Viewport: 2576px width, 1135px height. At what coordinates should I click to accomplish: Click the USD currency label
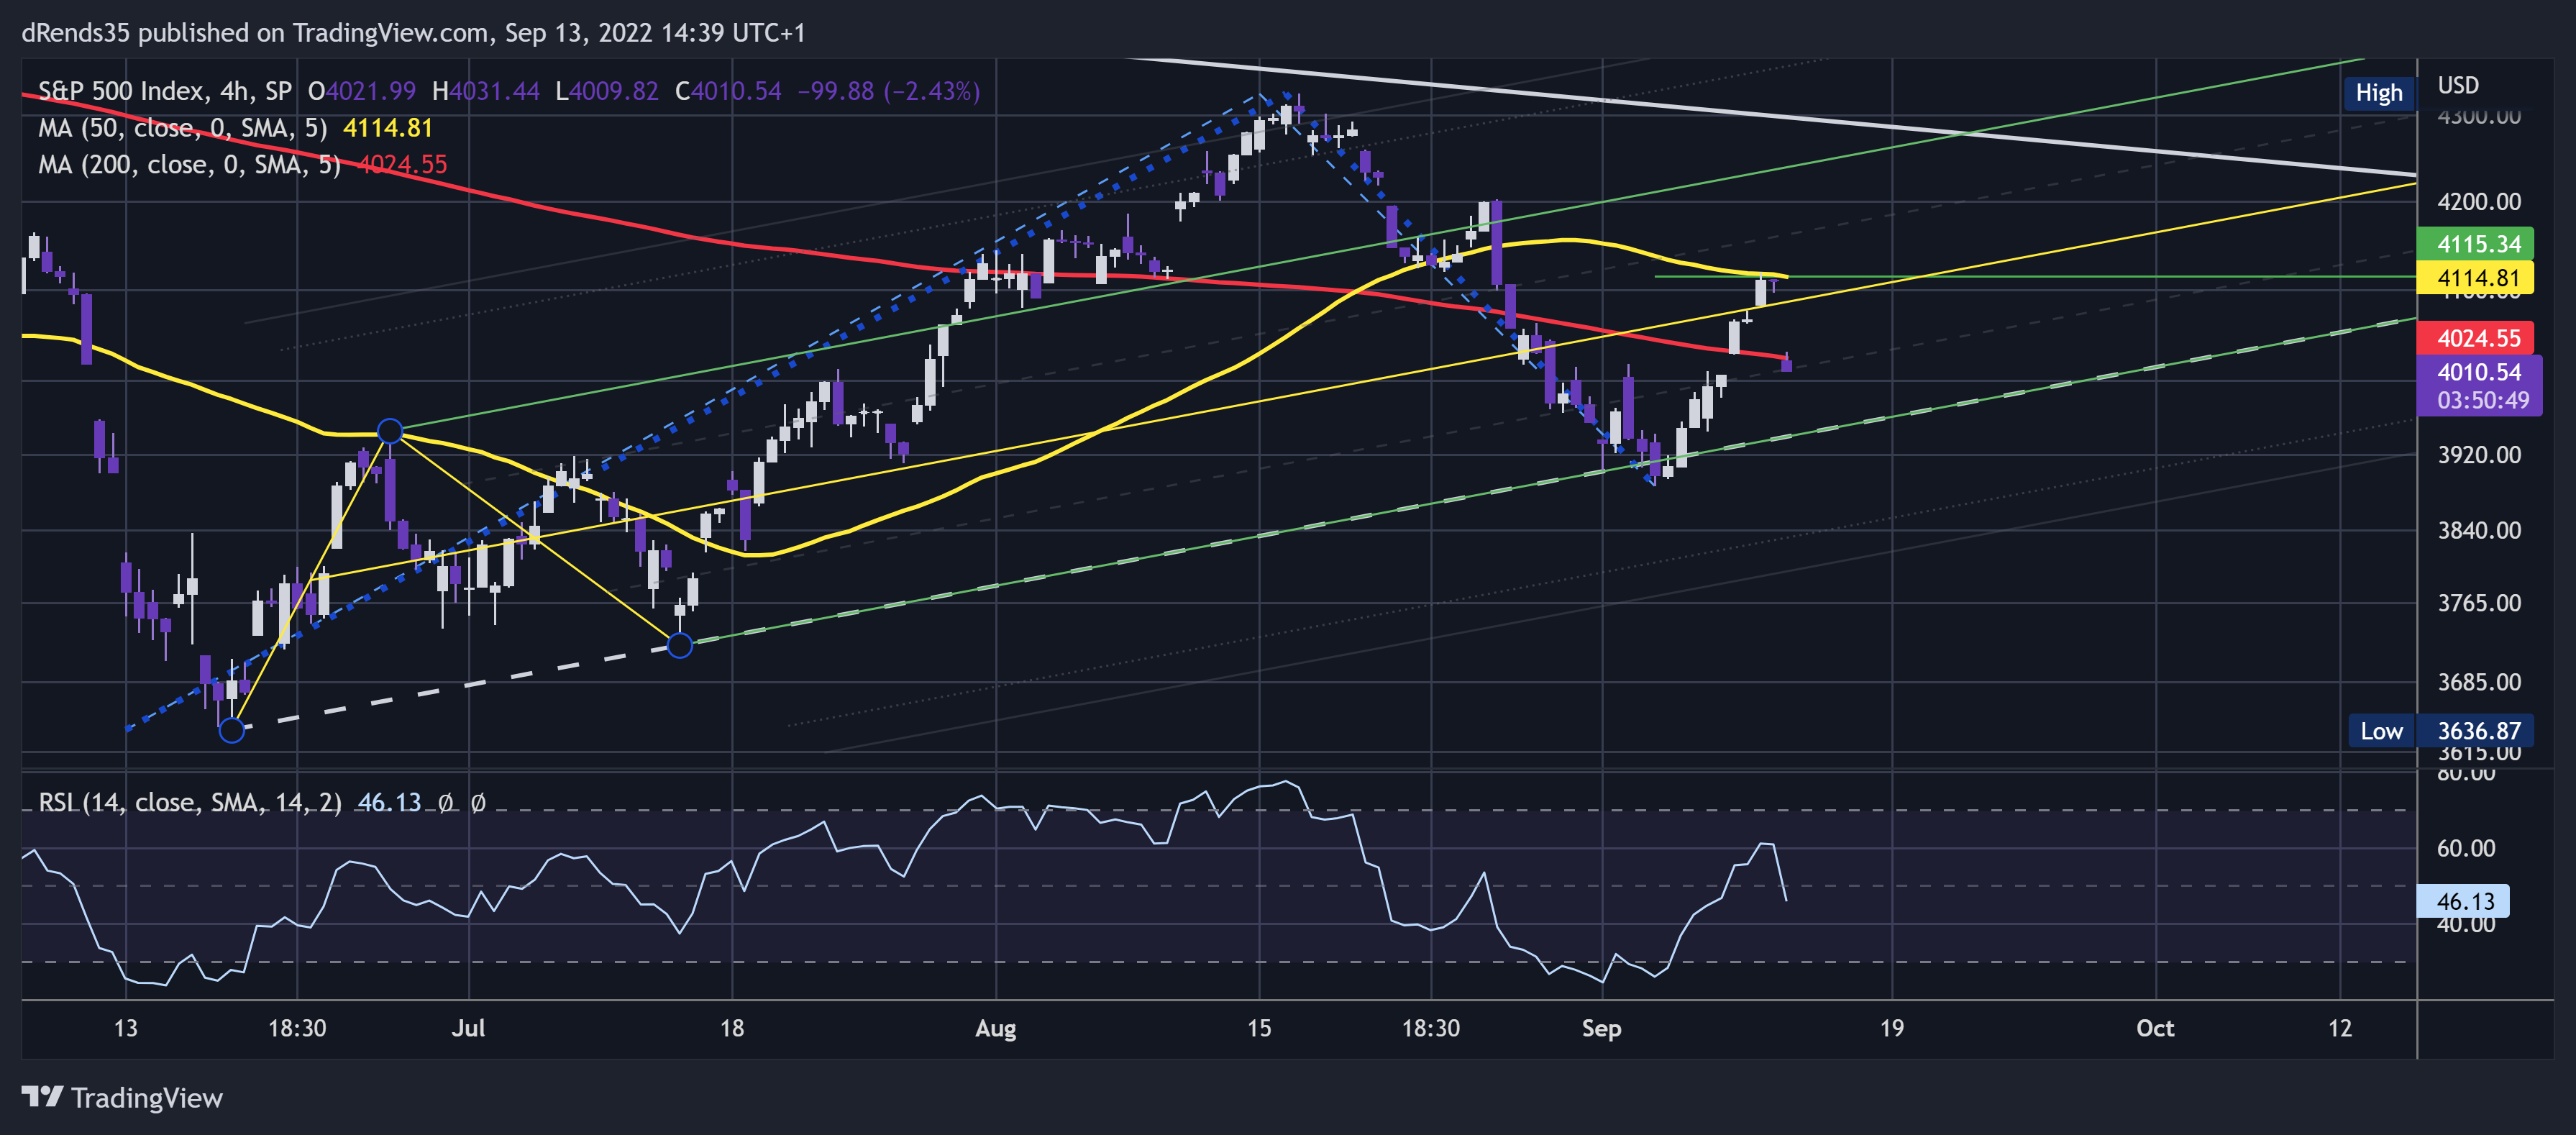(x=2458, y=85)
